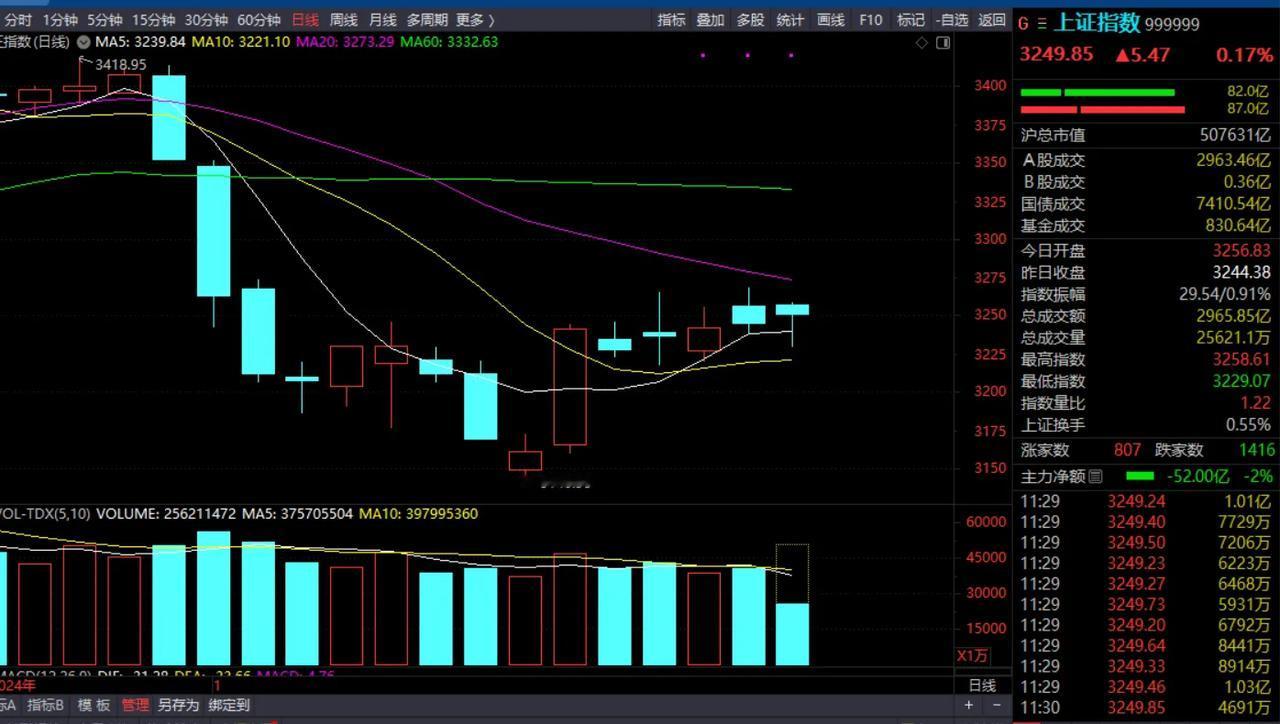The height and width of the screenshot is (724, 1280).
Task: Select the 60分钟 period tab
Action: coord(259,20)
